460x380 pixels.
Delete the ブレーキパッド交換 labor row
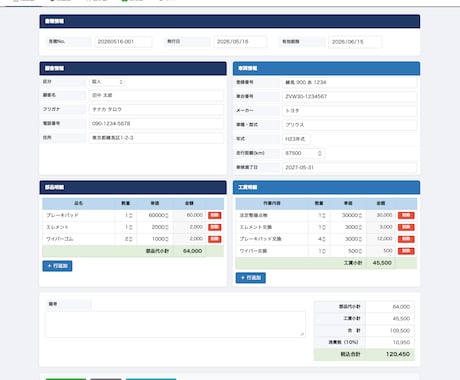point(406,239)
